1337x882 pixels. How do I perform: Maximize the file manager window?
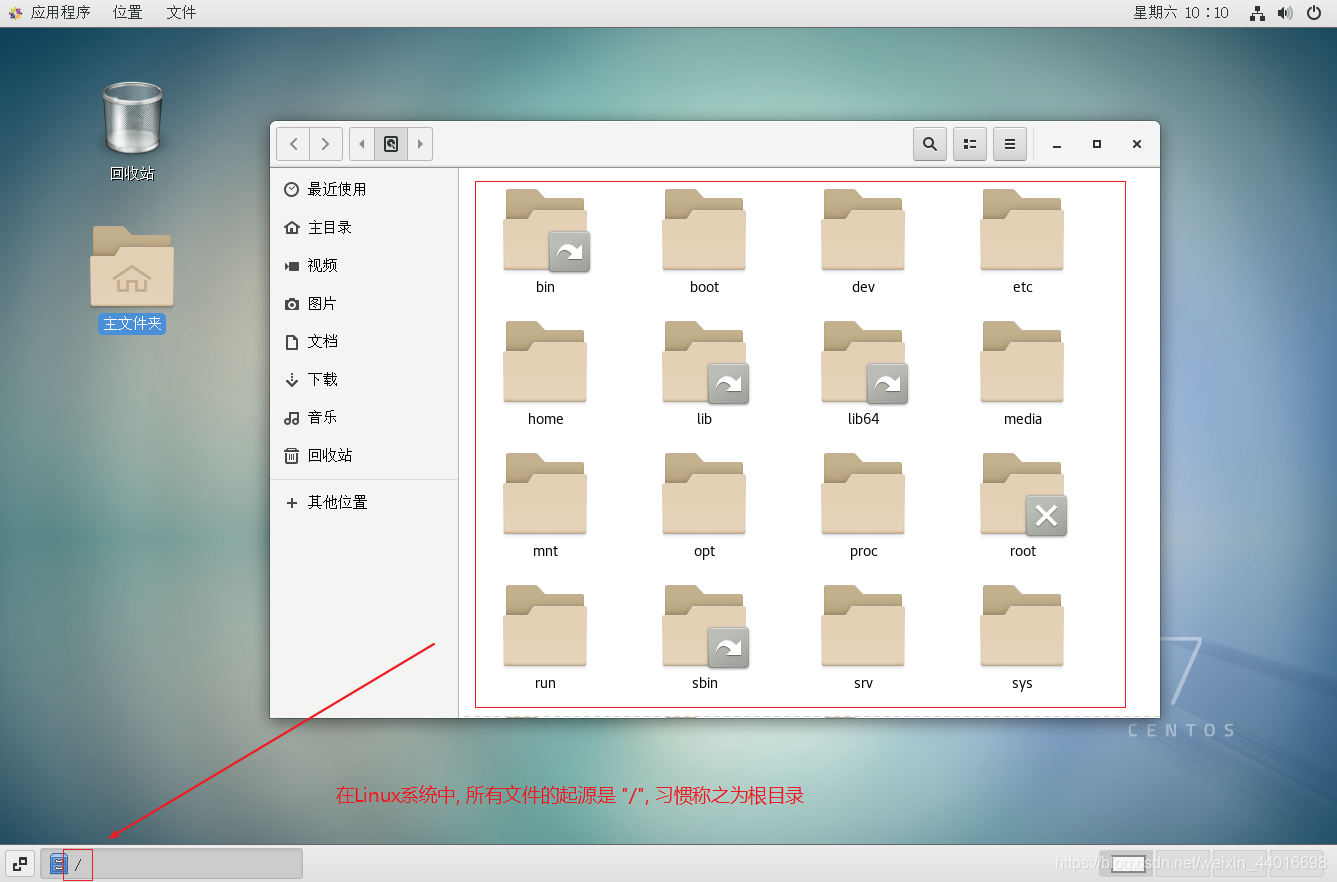click(x=1097, y=144)
